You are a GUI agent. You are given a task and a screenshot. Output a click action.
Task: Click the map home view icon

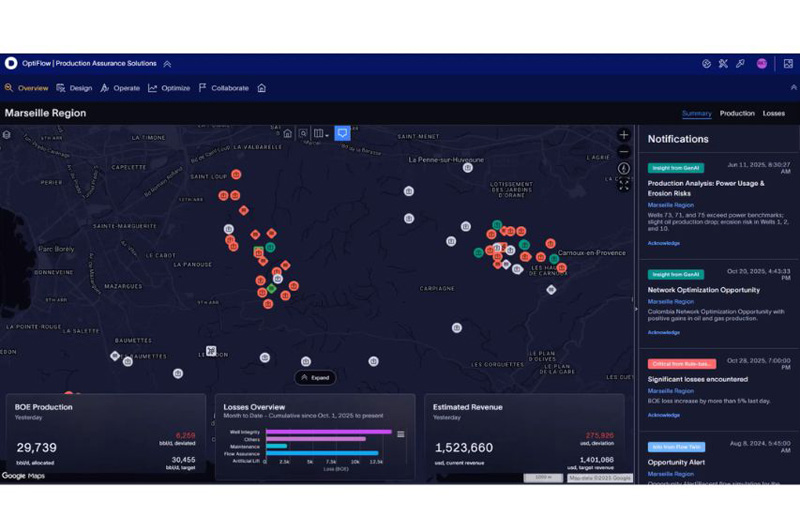point(288,134)
